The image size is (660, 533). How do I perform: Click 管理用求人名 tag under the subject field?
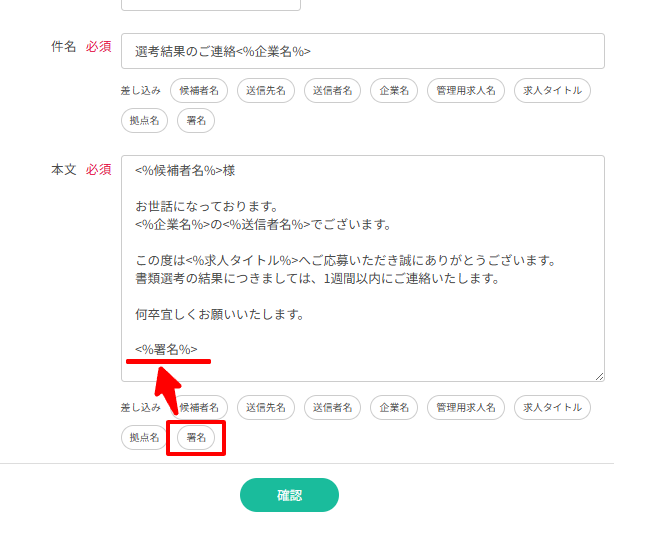click(x=466, y=91)
